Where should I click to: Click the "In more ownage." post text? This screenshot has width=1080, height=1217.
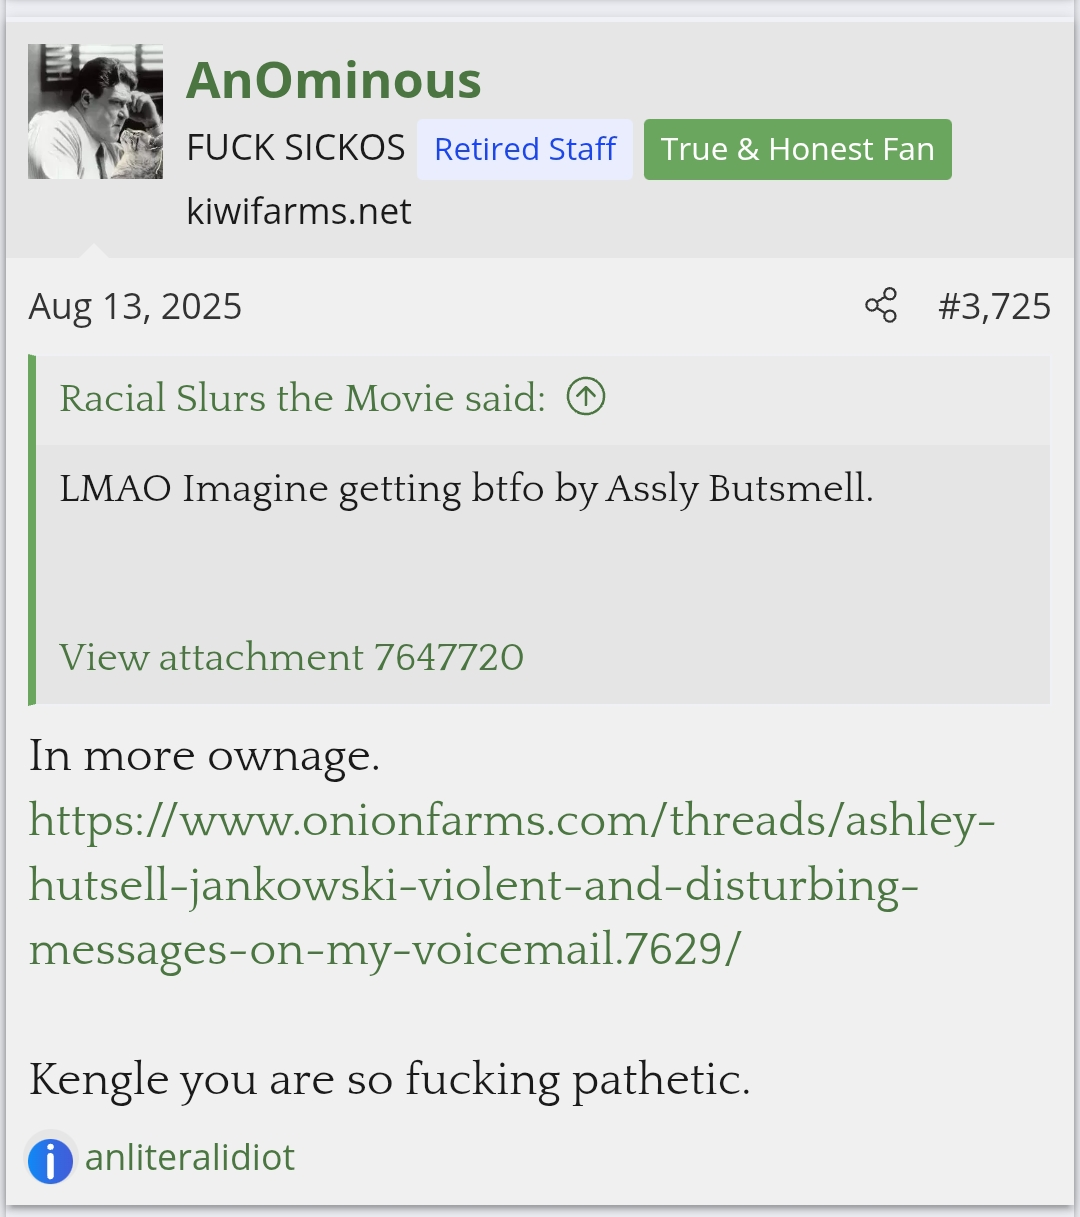coord(204,755)
